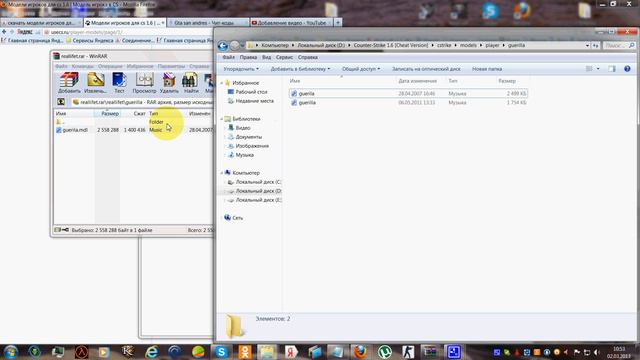640x360 pixels.
Task: Open the Windows Start orb
Action: pyautogui.click(x=11, y=352)
